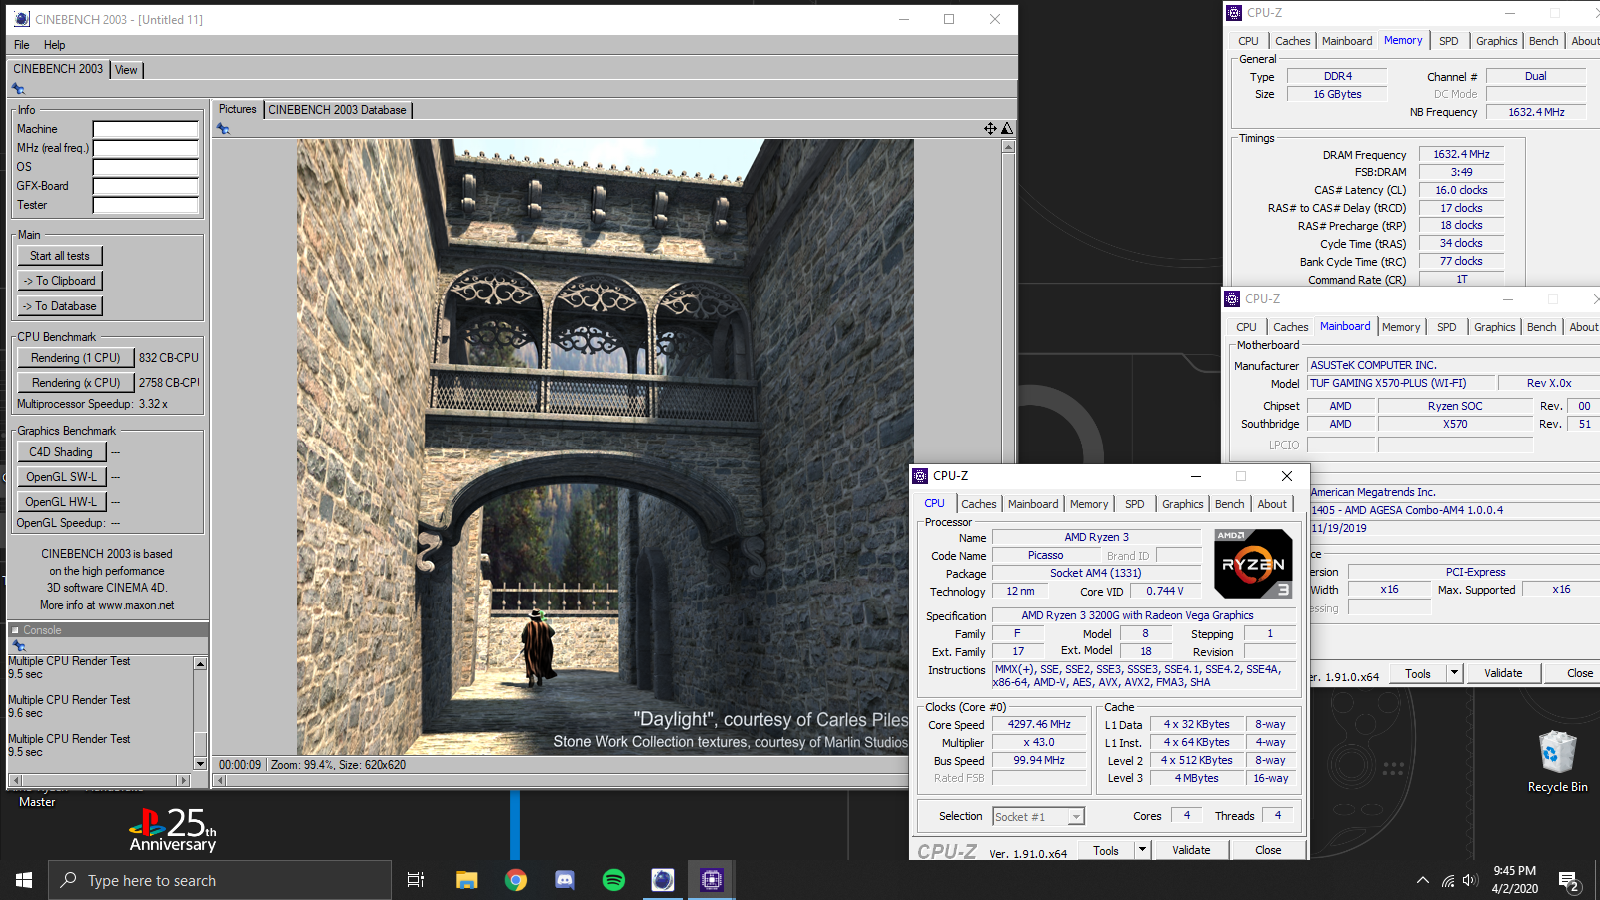Launch Google Chrome from the taskbar
1600x900 pixels.
516,880
